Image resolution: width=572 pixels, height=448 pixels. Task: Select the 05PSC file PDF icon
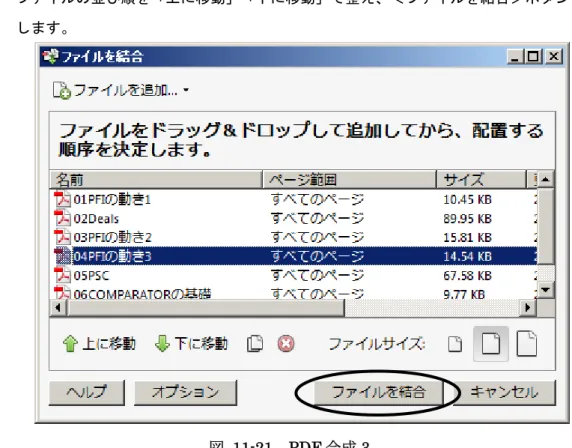coord(62,275)
